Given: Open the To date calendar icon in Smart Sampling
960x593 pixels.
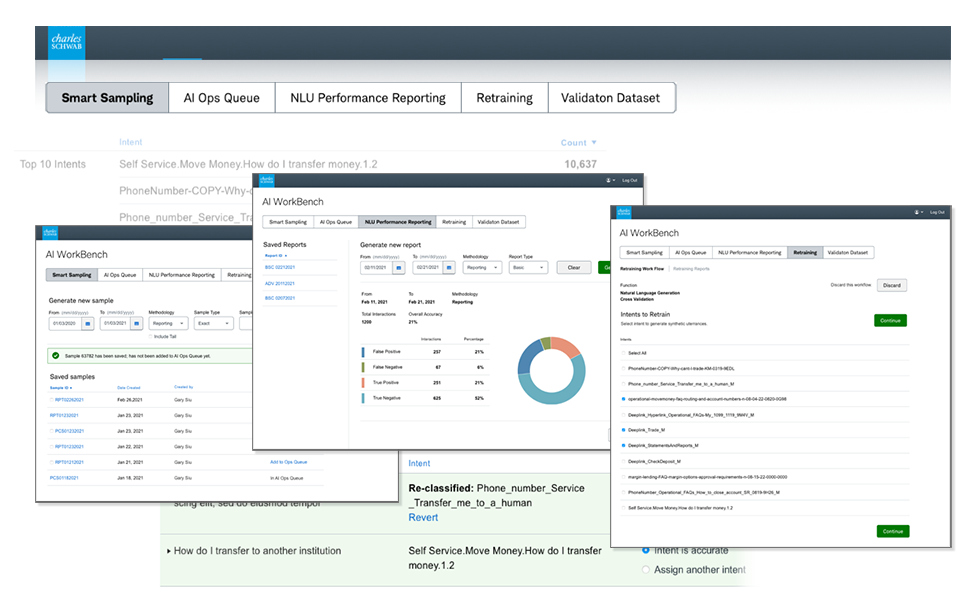Looking at the screenshot, I should (137, 323).
